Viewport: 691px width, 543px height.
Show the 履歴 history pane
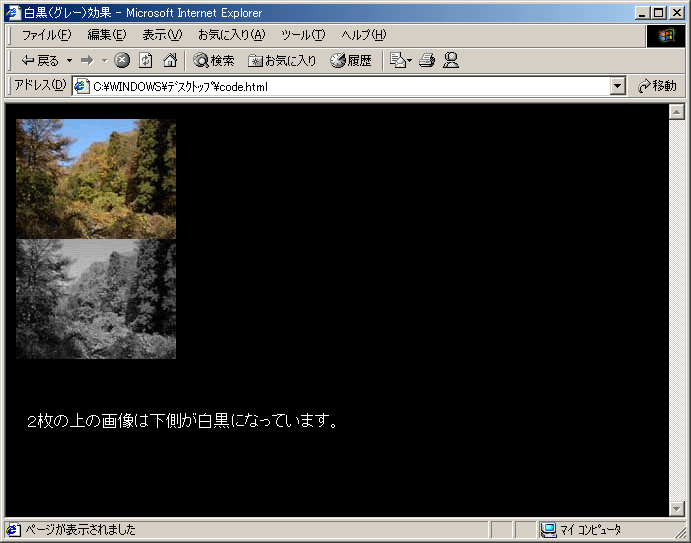tap(351, 60)
